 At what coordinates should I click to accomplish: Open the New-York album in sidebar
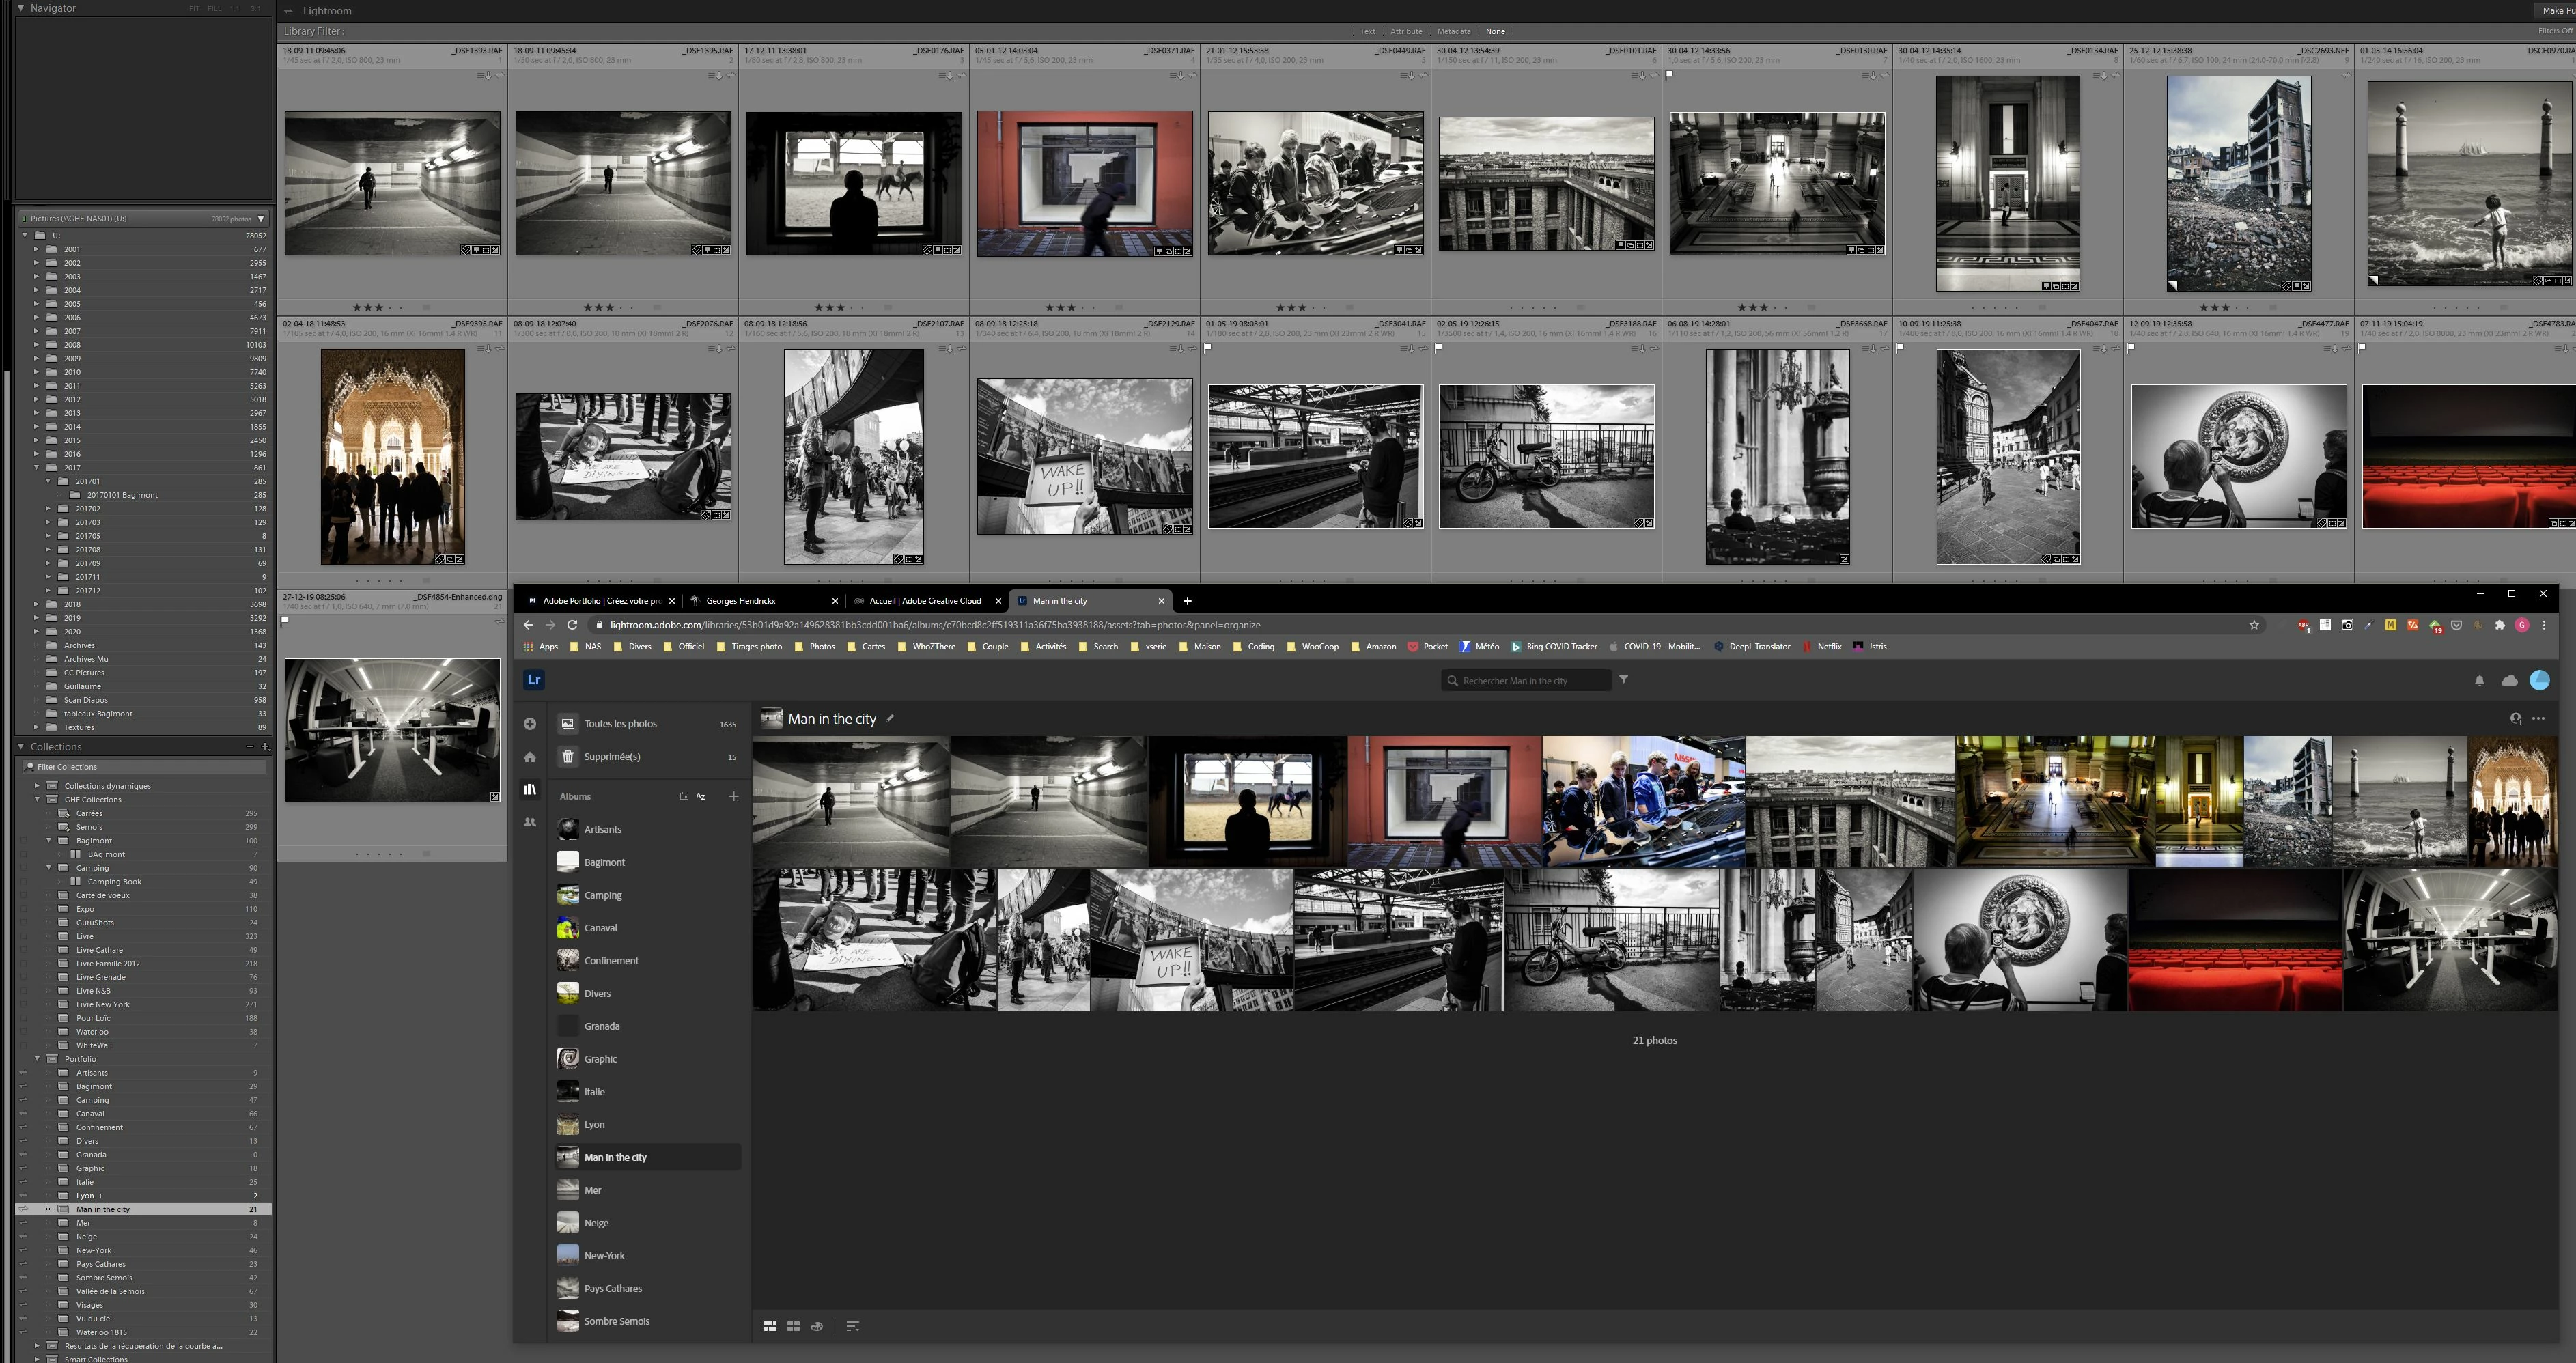point(604,1256)
